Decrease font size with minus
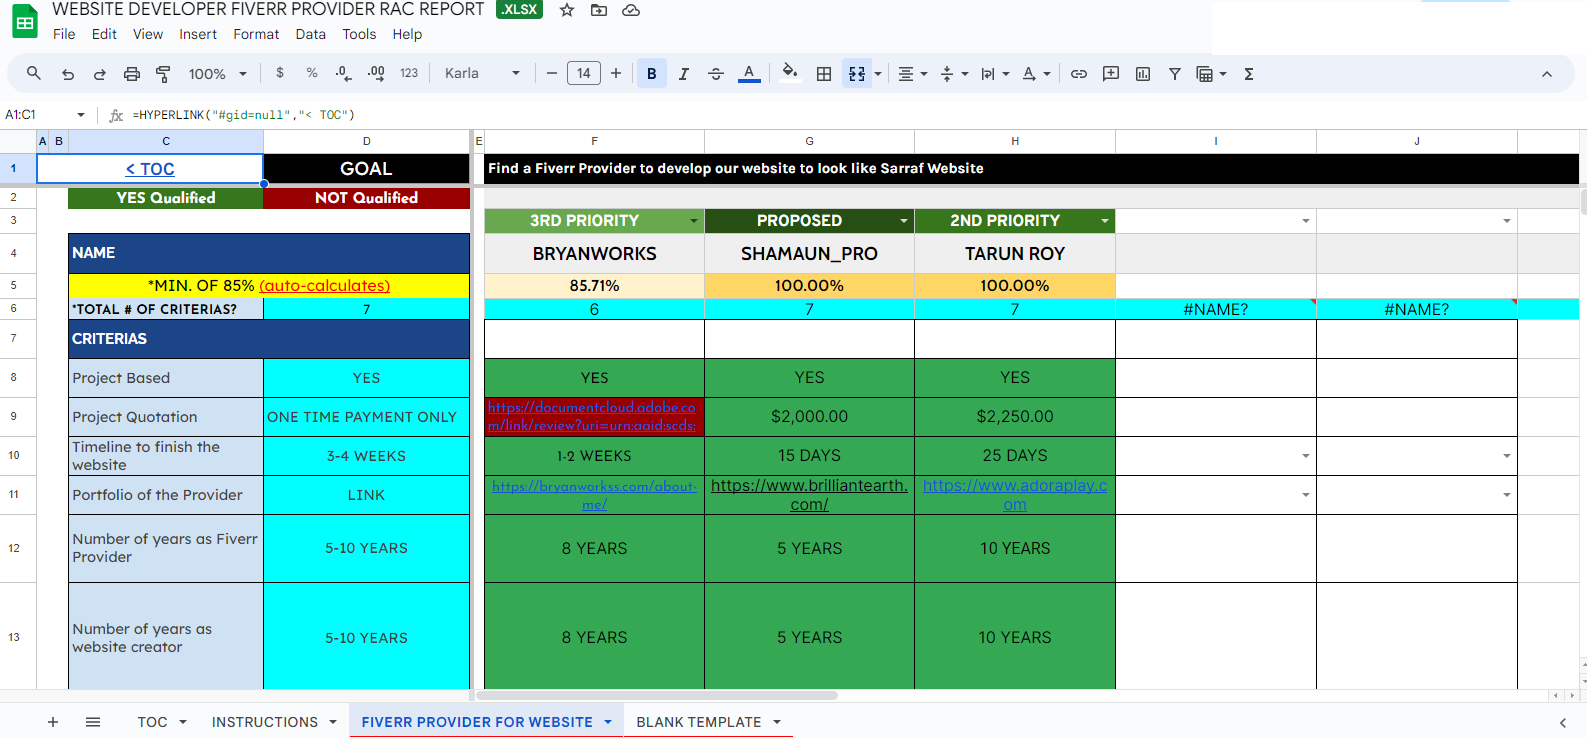 [551, 73]
